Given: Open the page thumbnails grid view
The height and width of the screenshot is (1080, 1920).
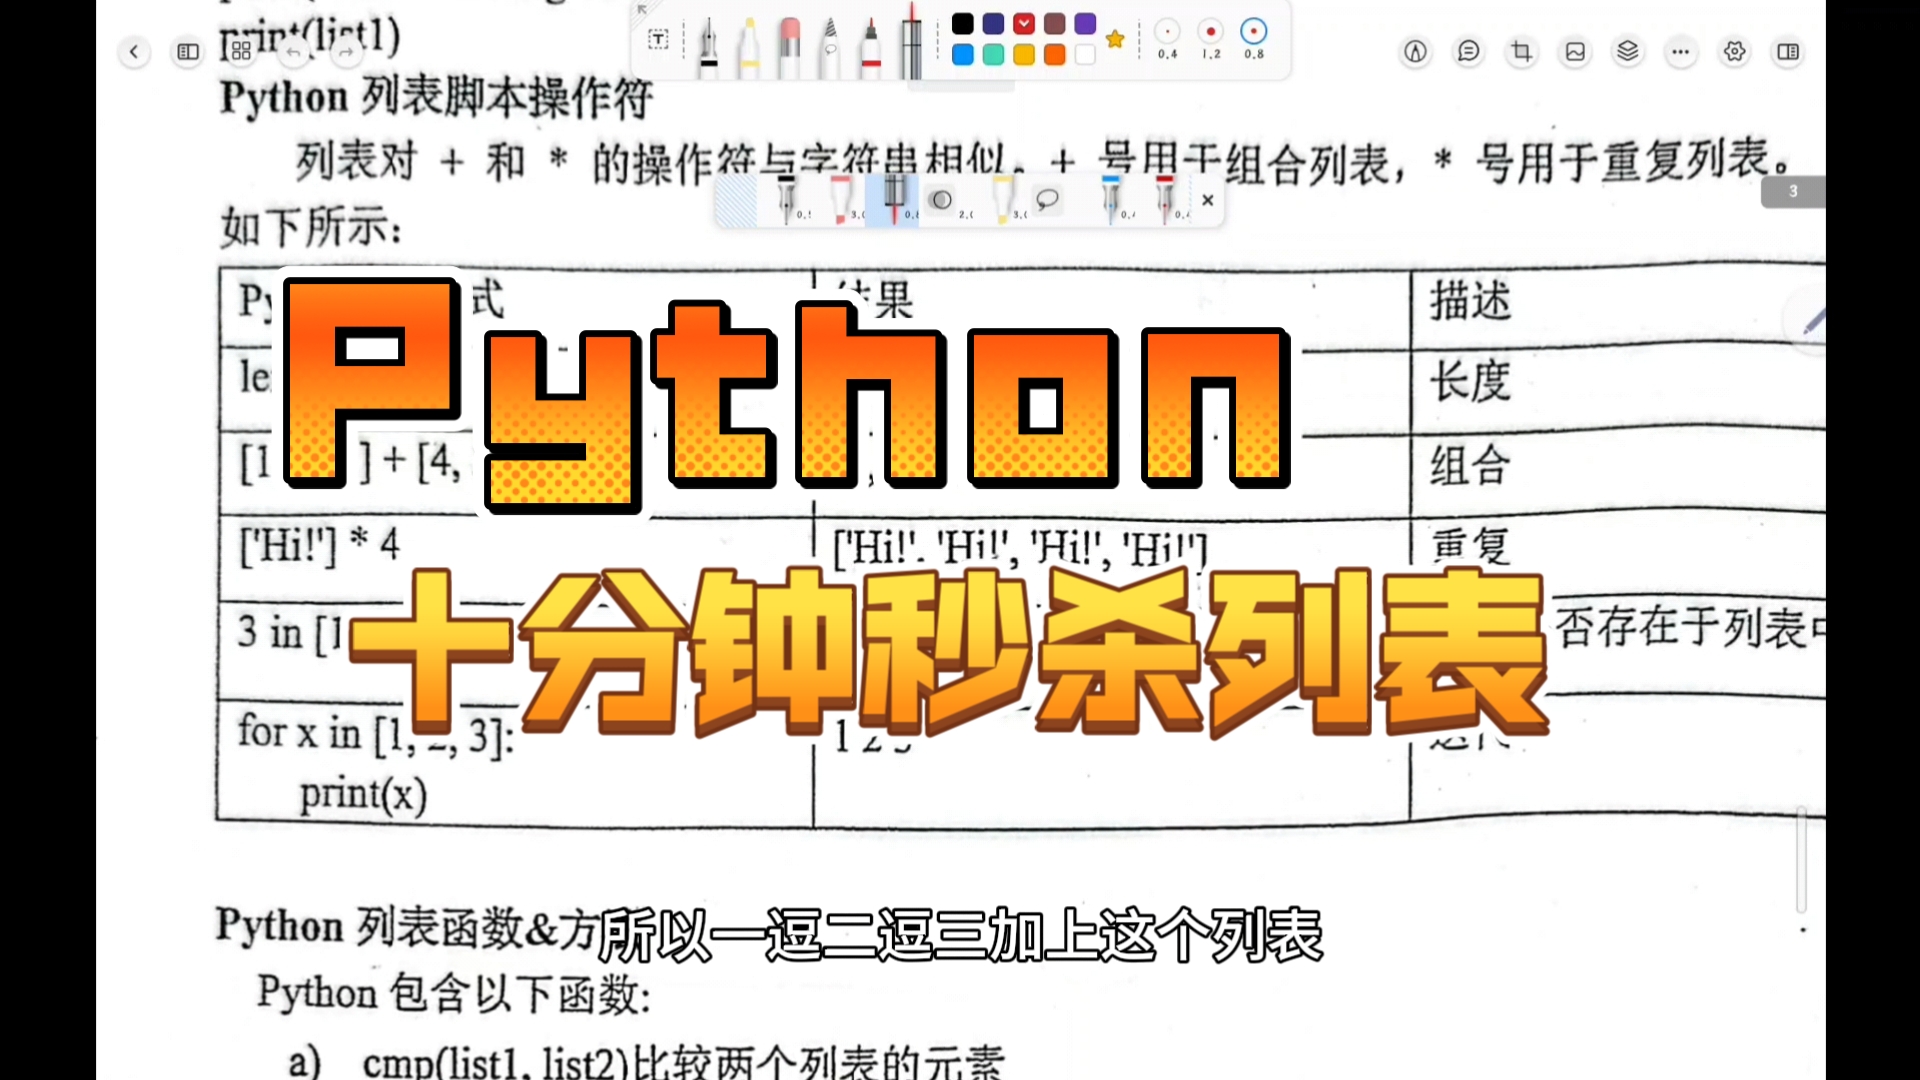Looking at the screenshot, I should click(241, 51).
